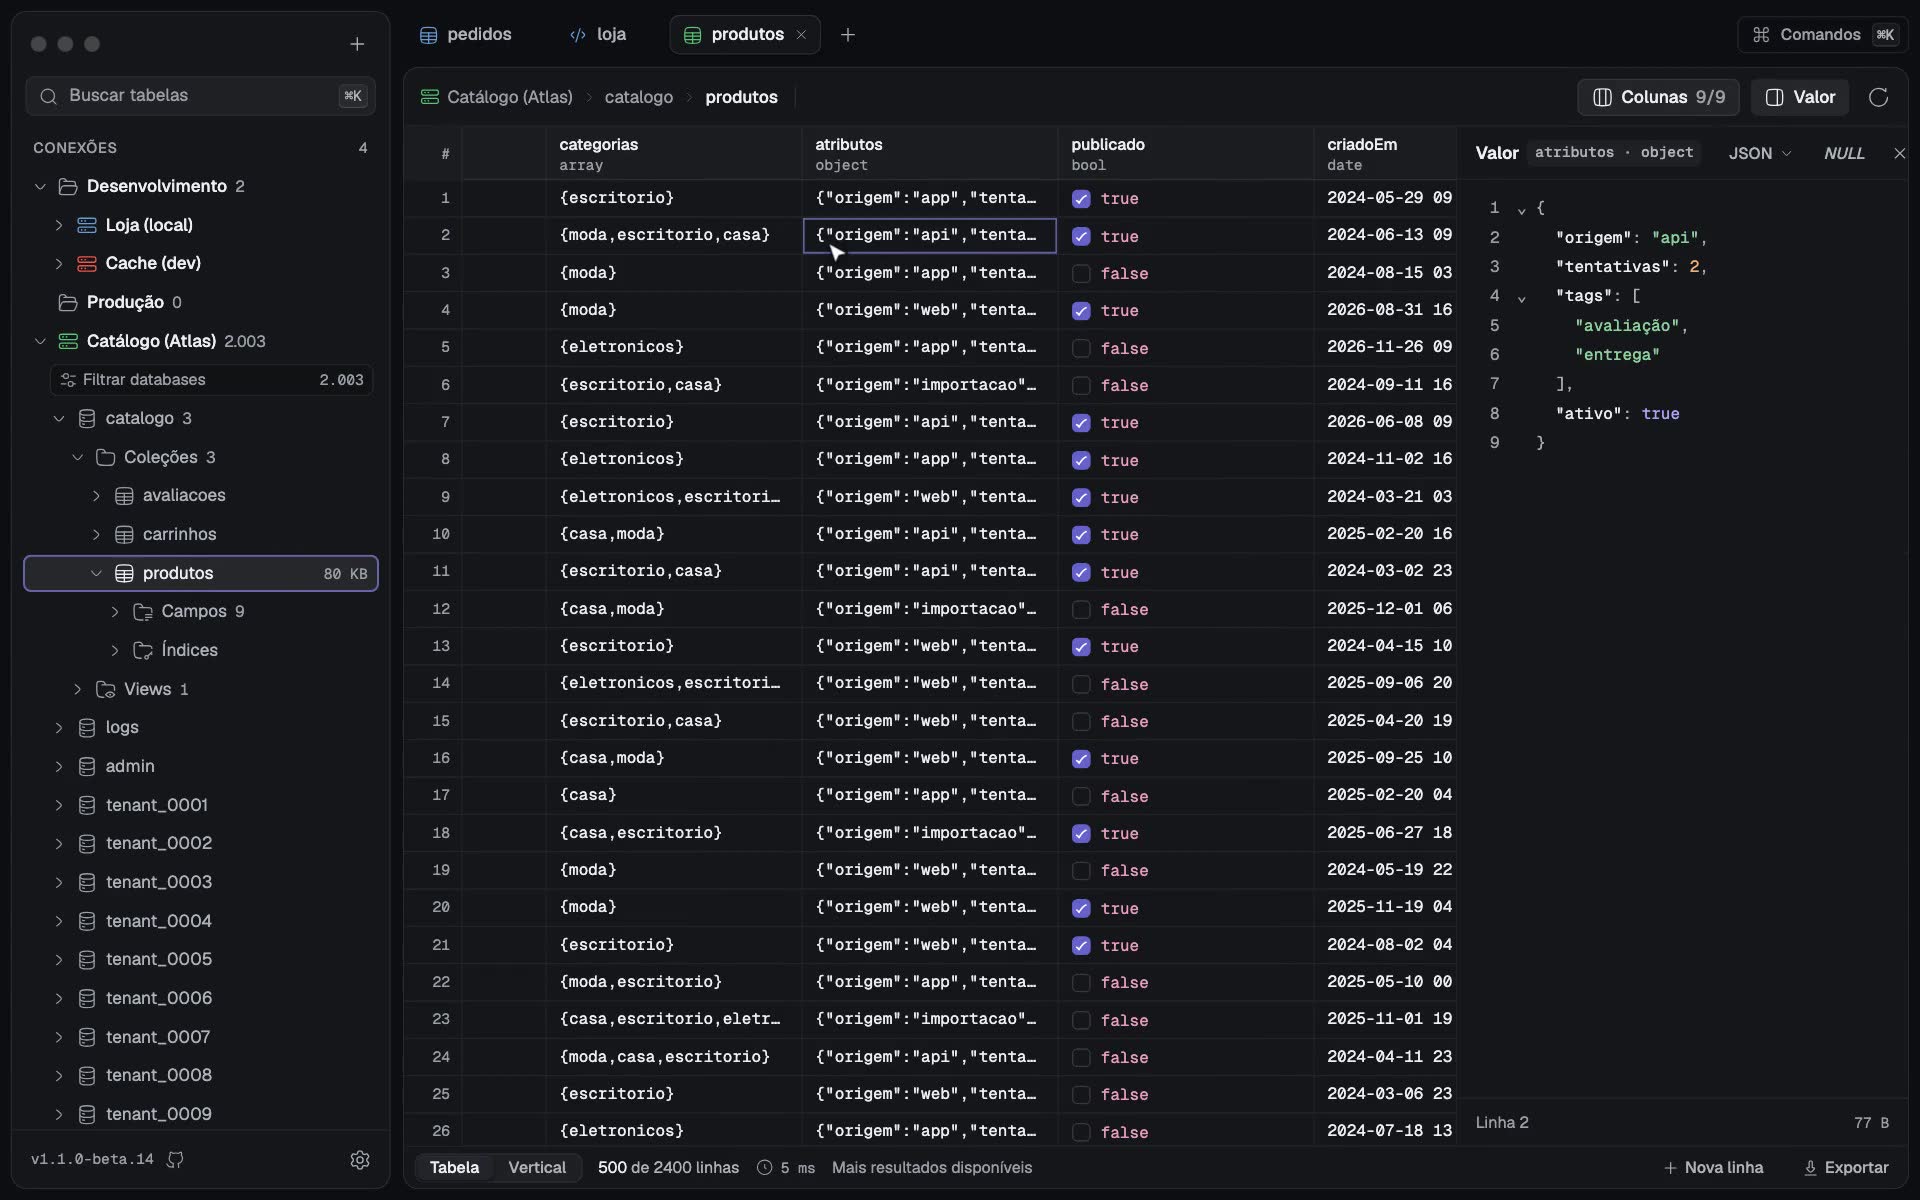Switch to the pedidos tab
The width and height of the screenshot is (1920, 1200).
point(466,35)
